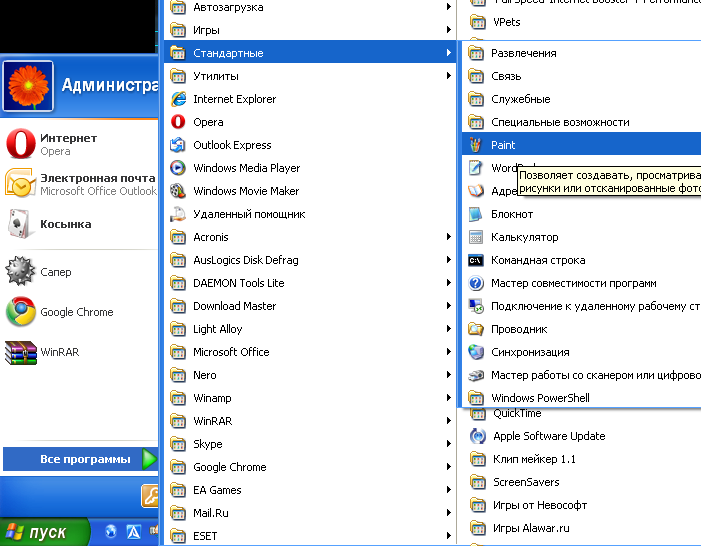Viewport: 701px width, 546px height.
Task: Expand the DAEMON Tools Lite folder
Action: (310, 283)
